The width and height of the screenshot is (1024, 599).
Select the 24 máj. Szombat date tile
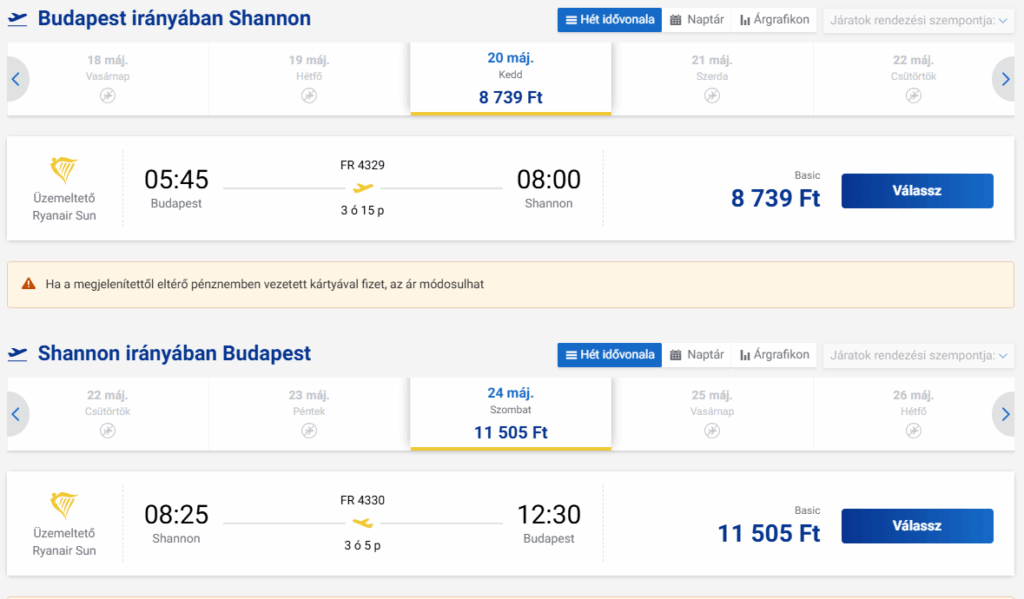(x=511, y=414)
